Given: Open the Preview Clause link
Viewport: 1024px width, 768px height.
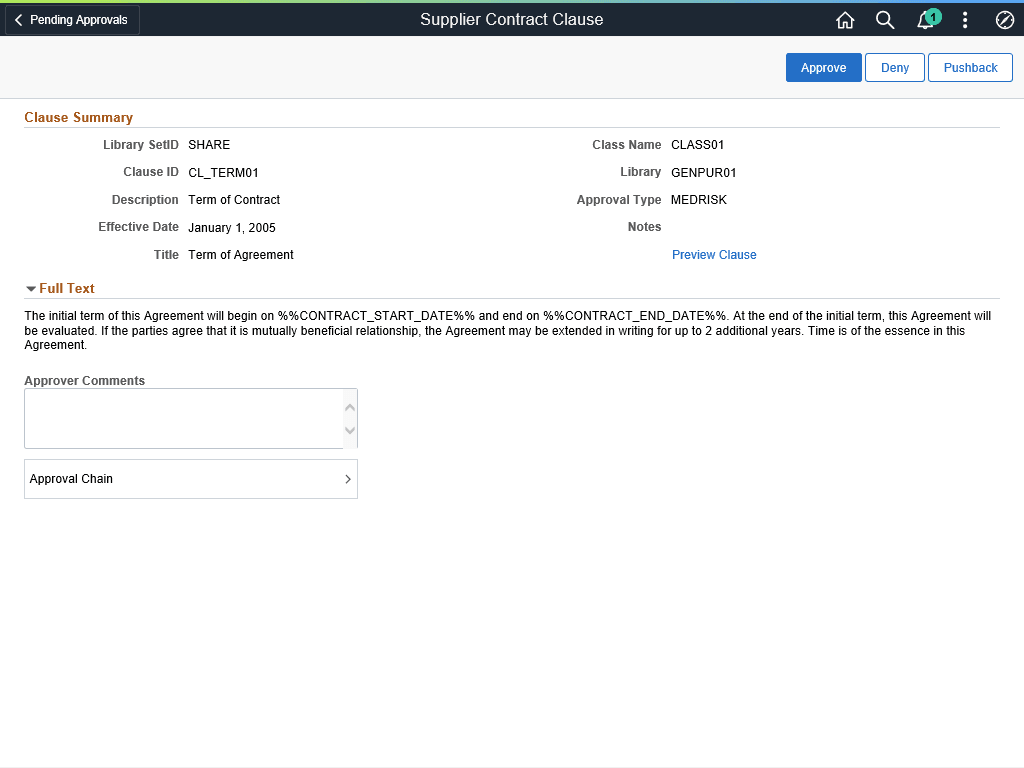Looking at the screenshot, I should coord(714,255).
